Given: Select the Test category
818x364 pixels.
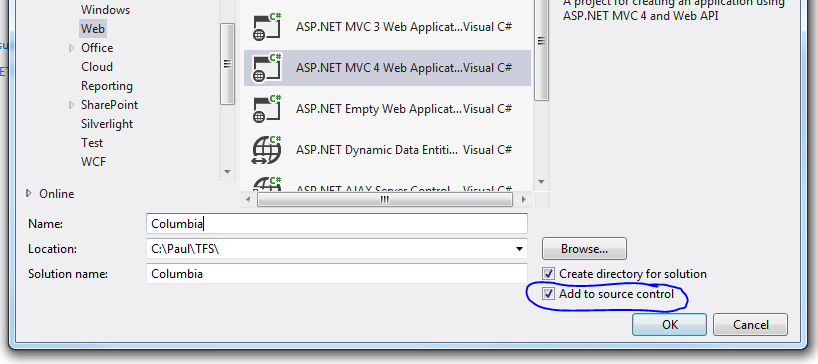Looking at the screenshot, I should 92,143.
